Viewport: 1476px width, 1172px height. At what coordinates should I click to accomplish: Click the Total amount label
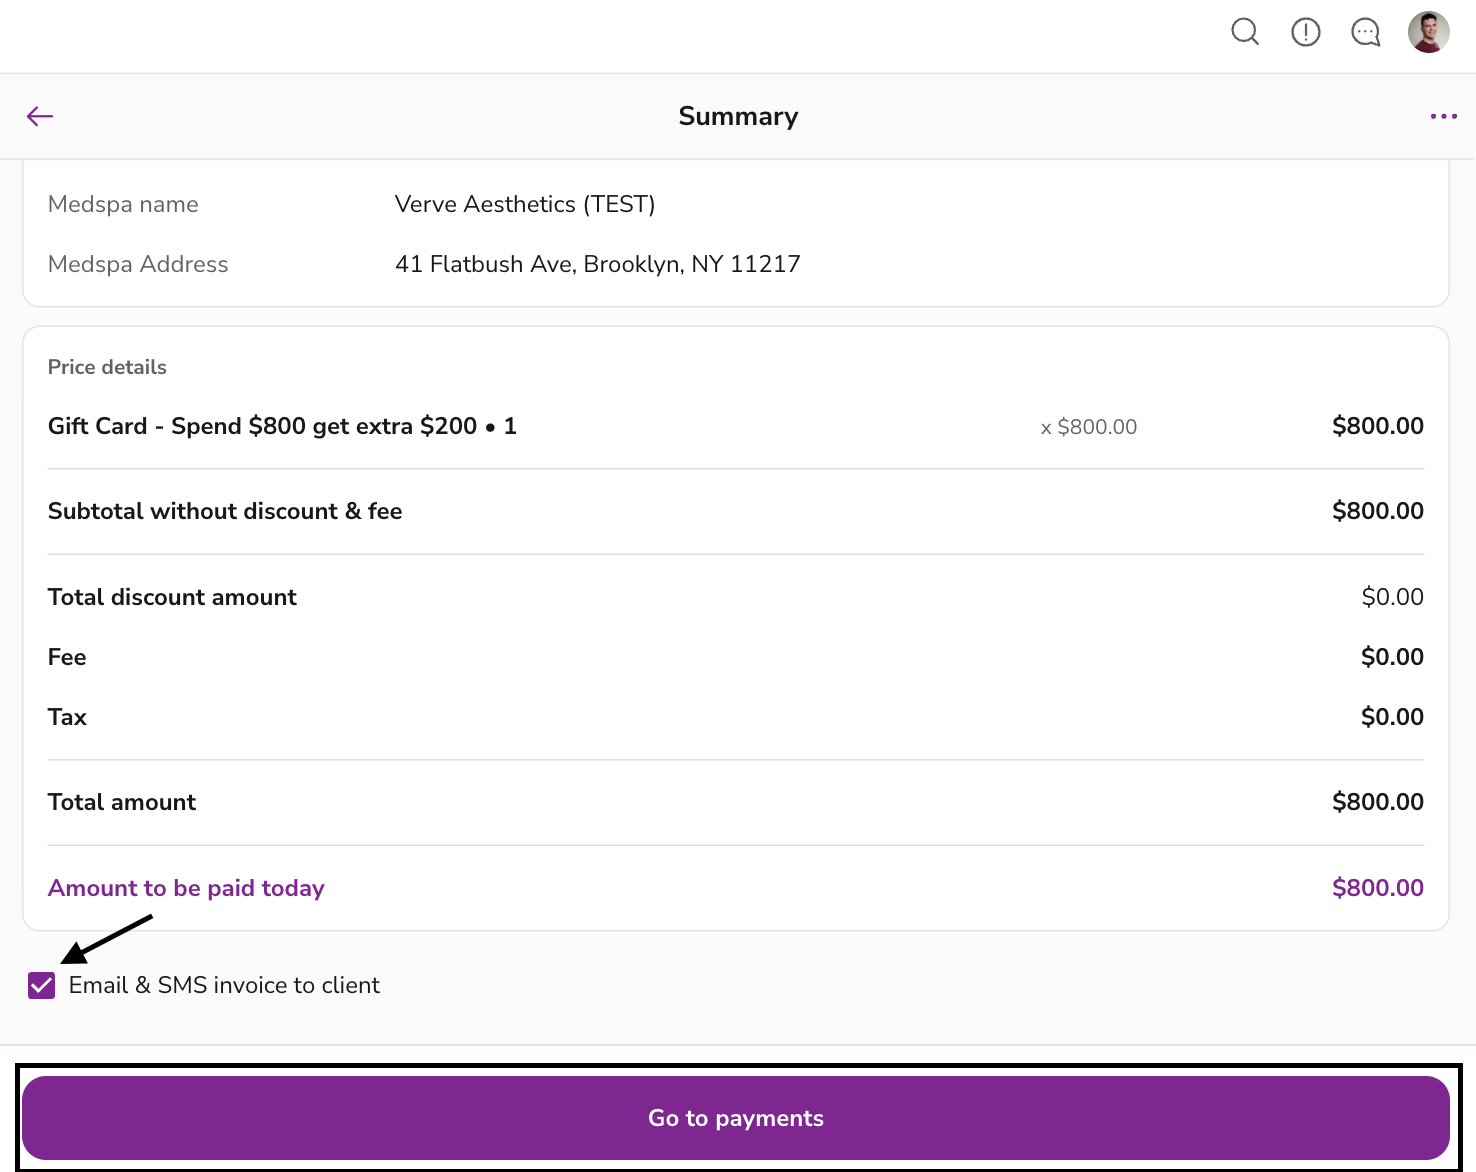(x=122, y=802)
